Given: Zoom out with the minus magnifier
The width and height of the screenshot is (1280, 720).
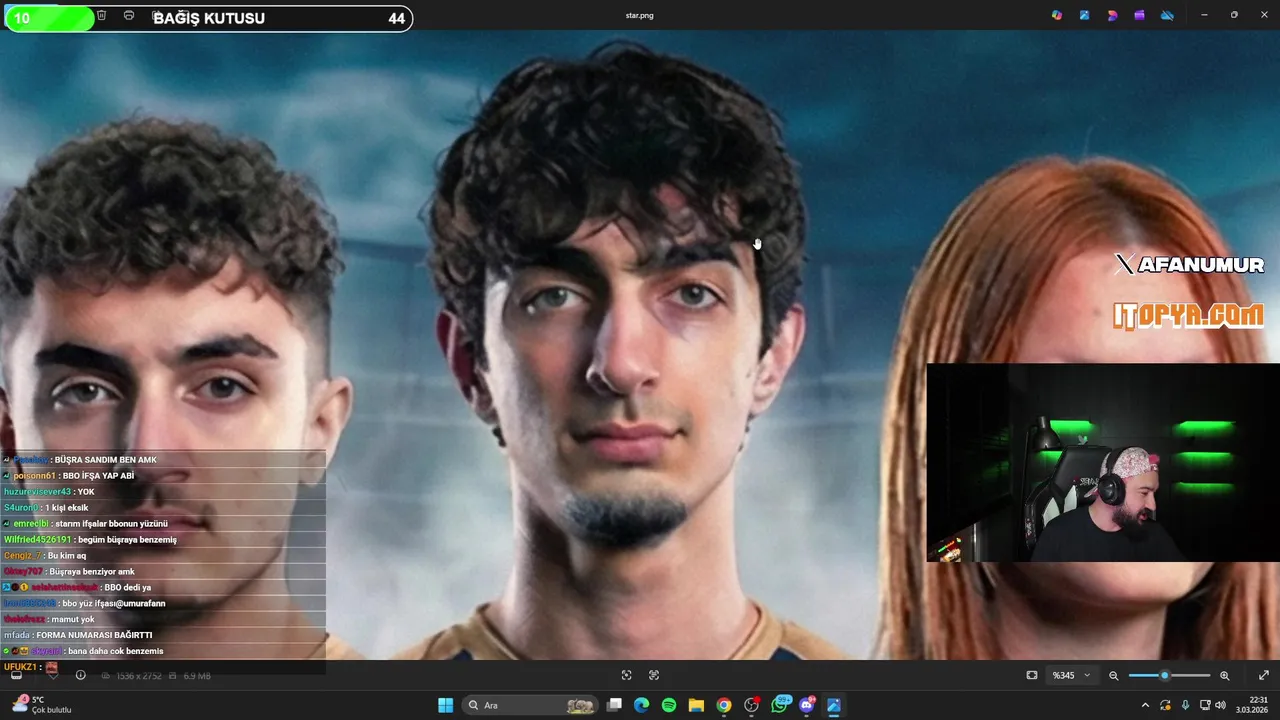Looking at the screenshot, I should [1114, 675].
